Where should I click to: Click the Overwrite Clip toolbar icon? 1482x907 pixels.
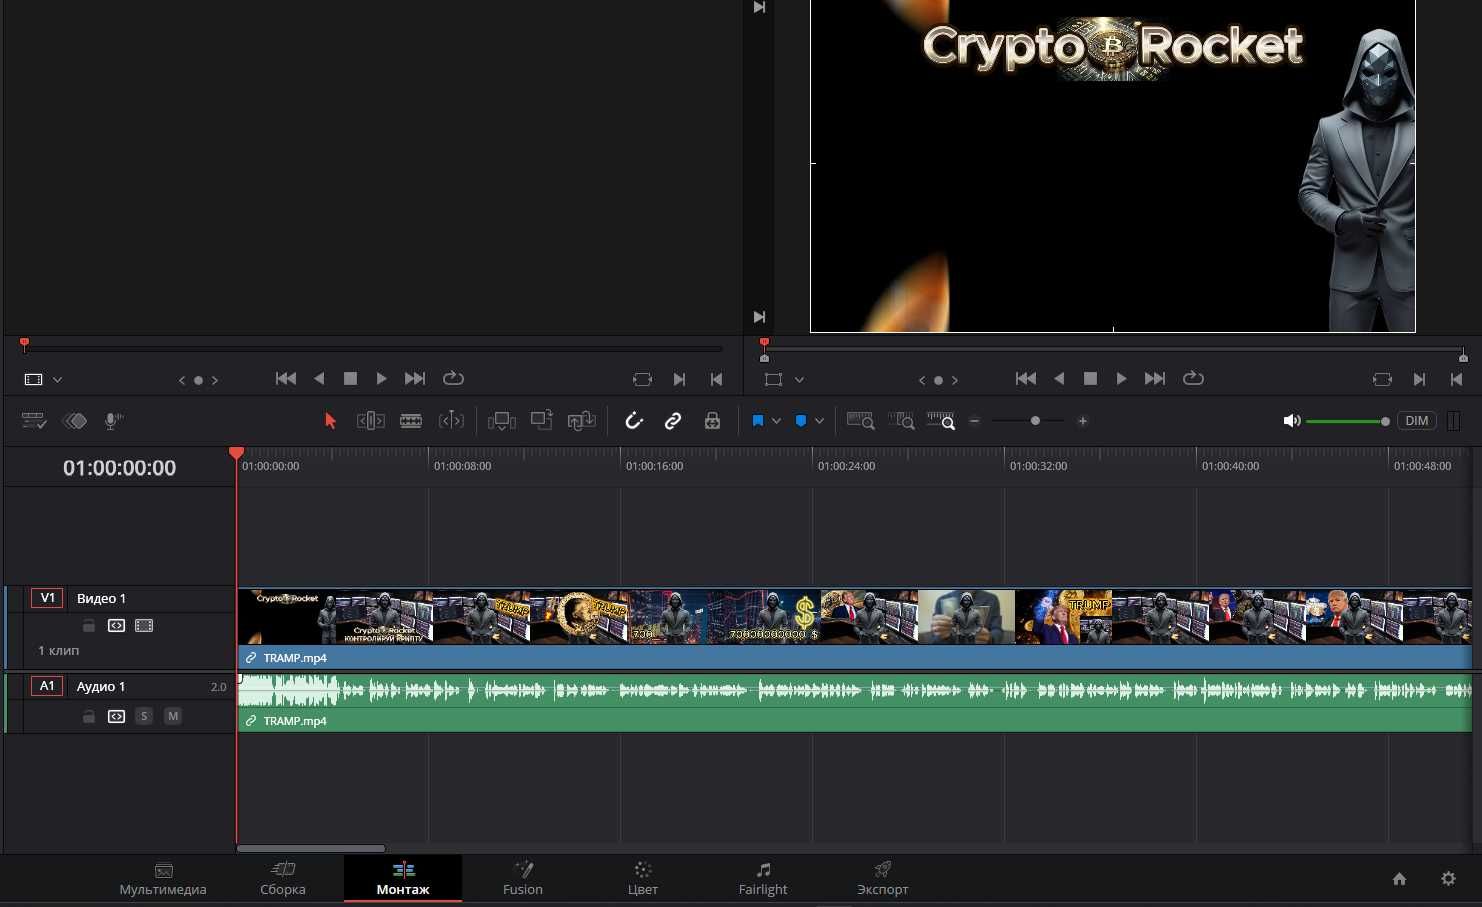pos(542,421)
